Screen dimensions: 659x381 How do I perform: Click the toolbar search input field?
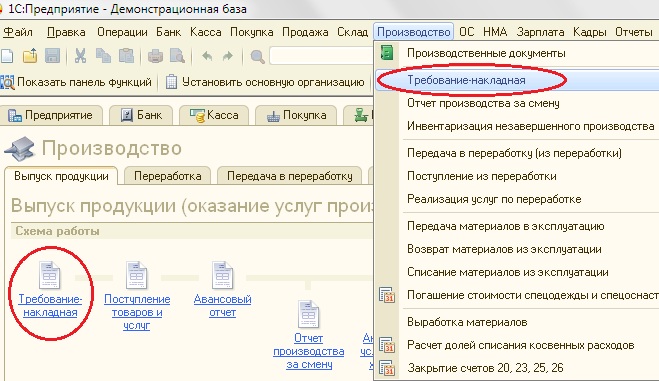pos(322,56)
